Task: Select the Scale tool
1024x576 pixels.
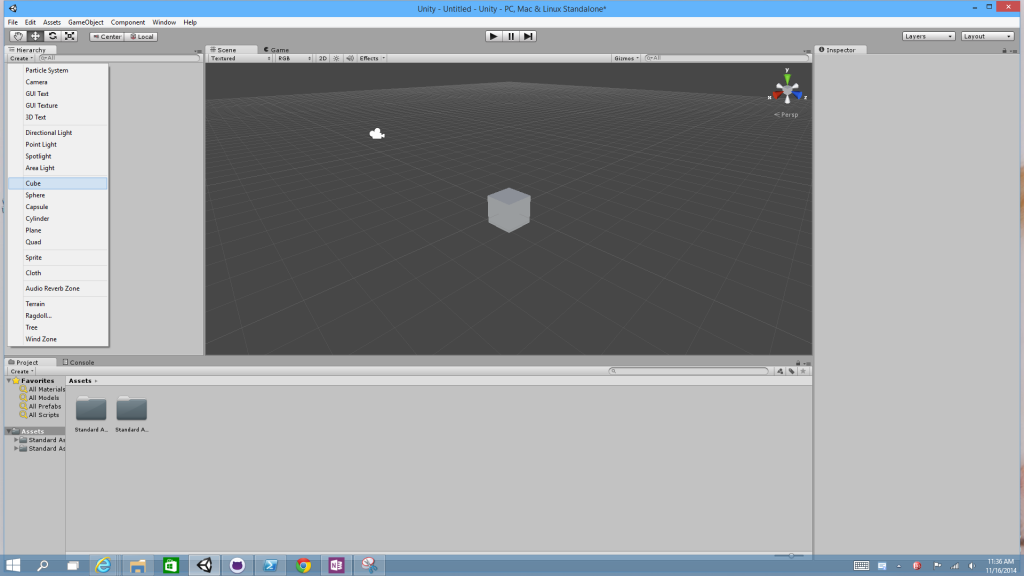Action: 69,37
